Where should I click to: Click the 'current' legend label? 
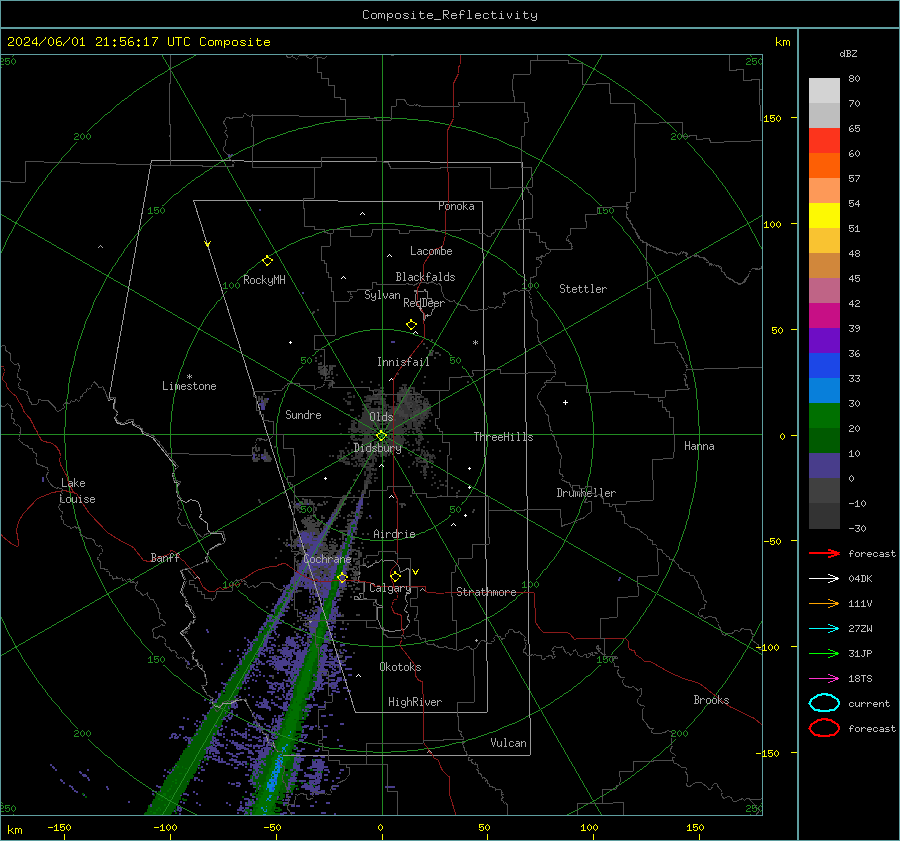click(x=868, y=704)
